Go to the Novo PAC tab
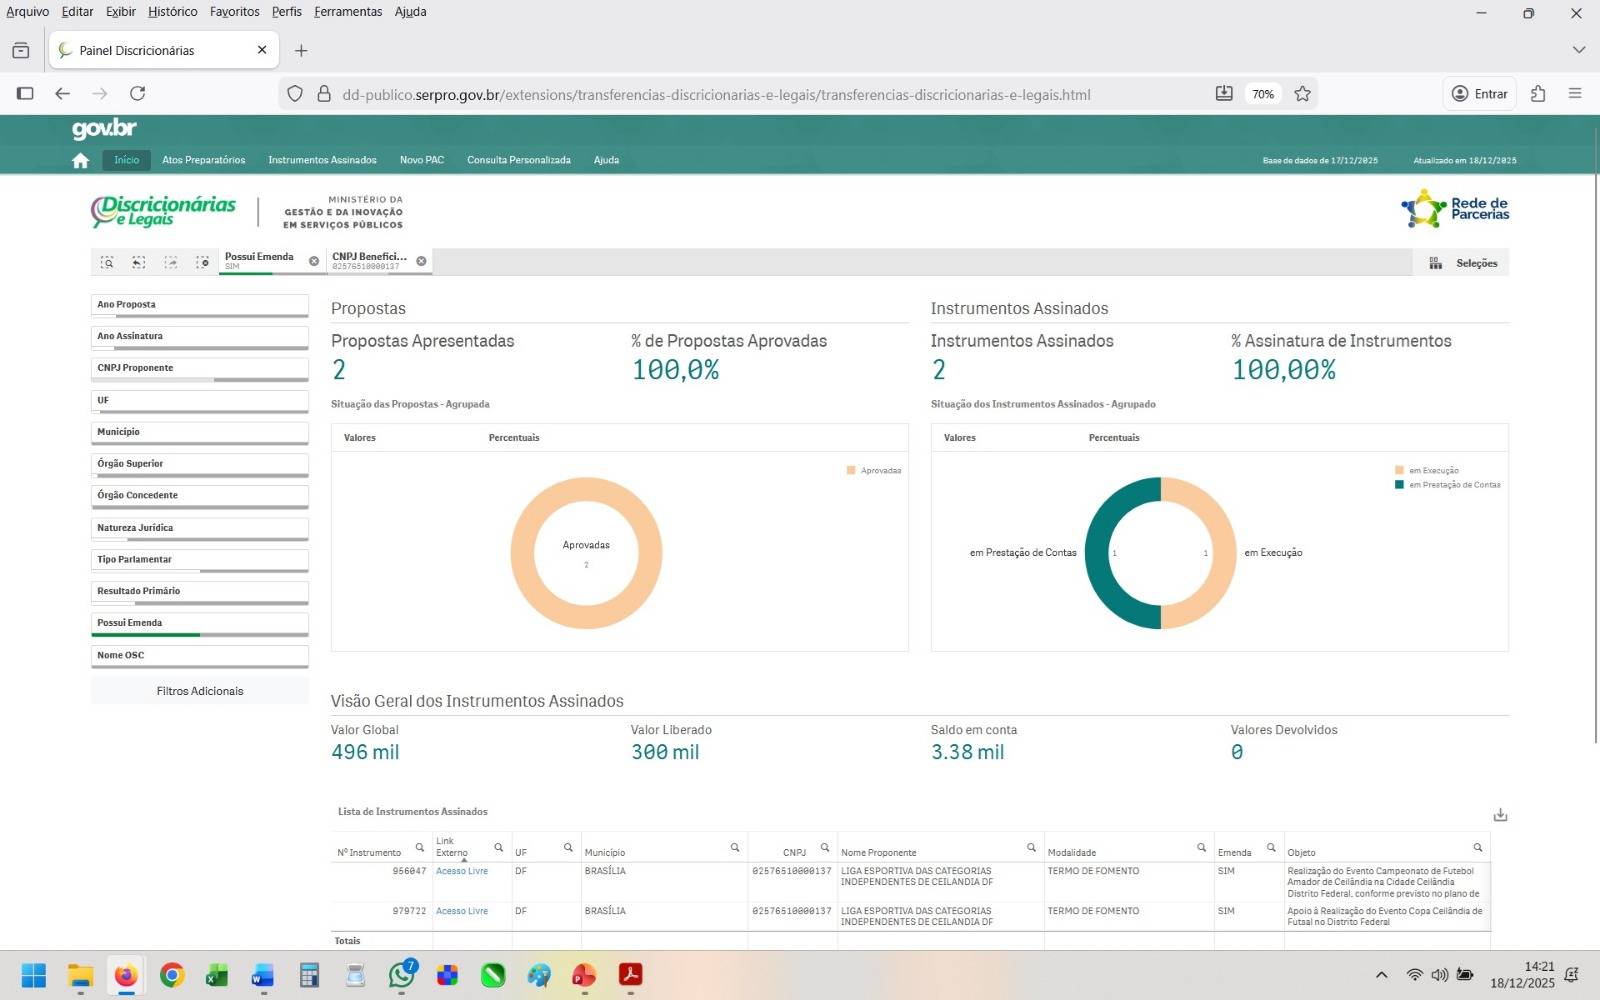The height and width of the screenshot is (1000, 1600). (421, 160)
